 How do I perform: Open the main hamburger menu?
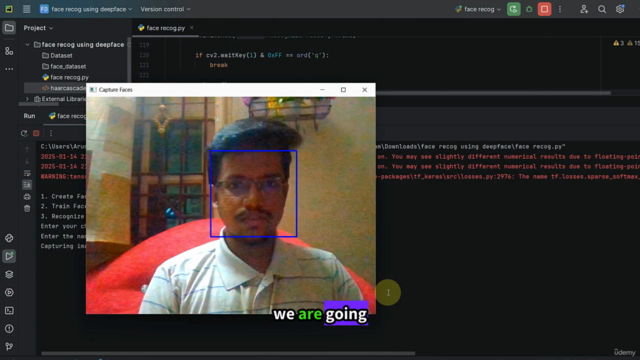pos(27,9)
